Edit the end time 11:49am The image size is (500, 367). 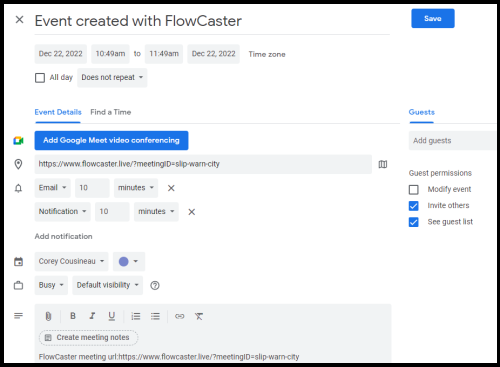coord(164,54)
